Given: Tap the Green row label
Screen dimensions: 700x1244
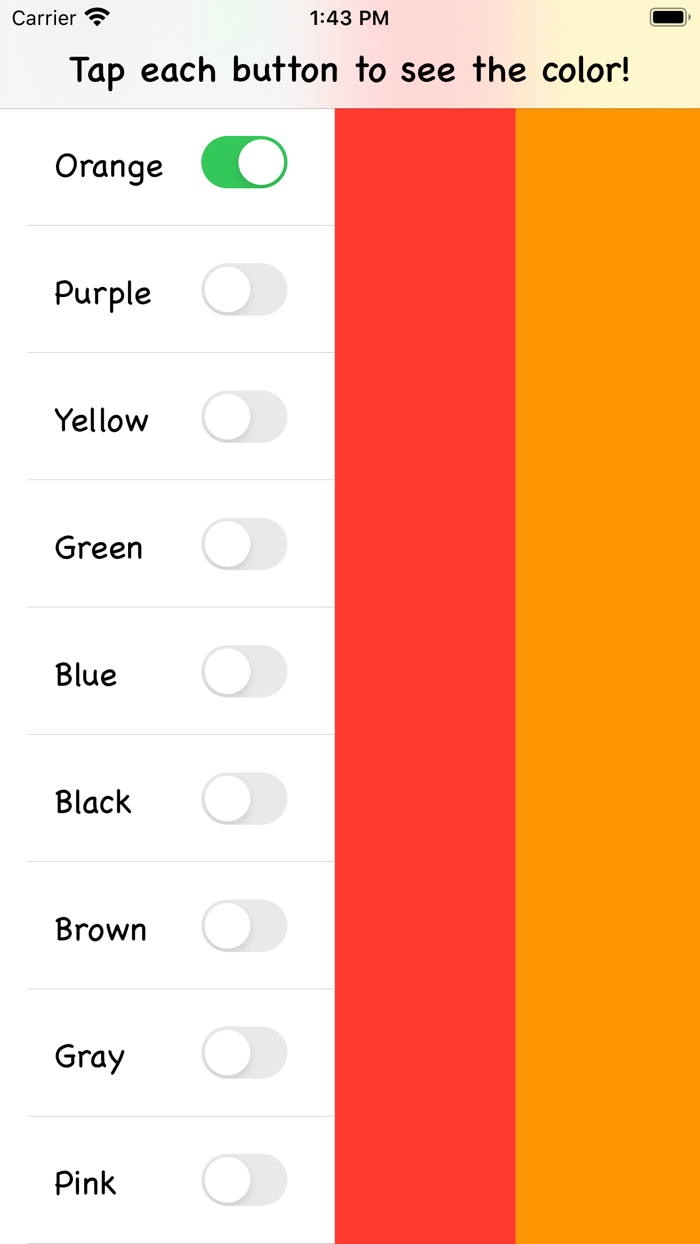Looking at the screenshot, I should click(x=98, y=548).
